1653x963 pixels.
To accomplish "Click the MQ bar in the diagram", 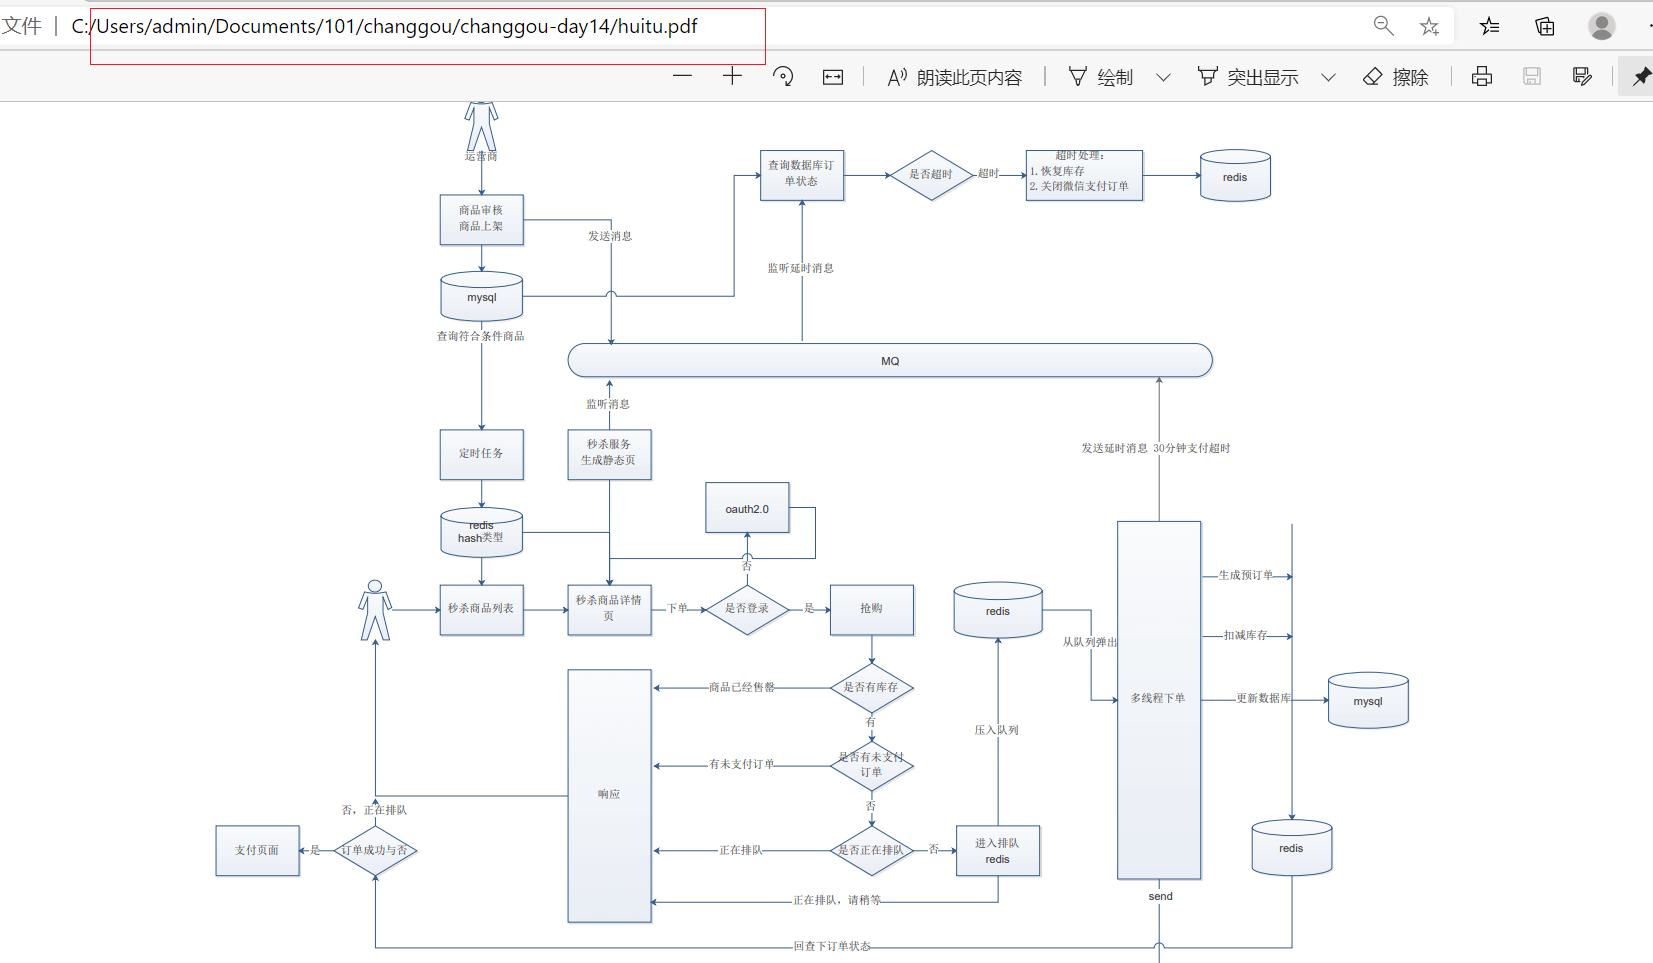I will [x=890, y=360].
